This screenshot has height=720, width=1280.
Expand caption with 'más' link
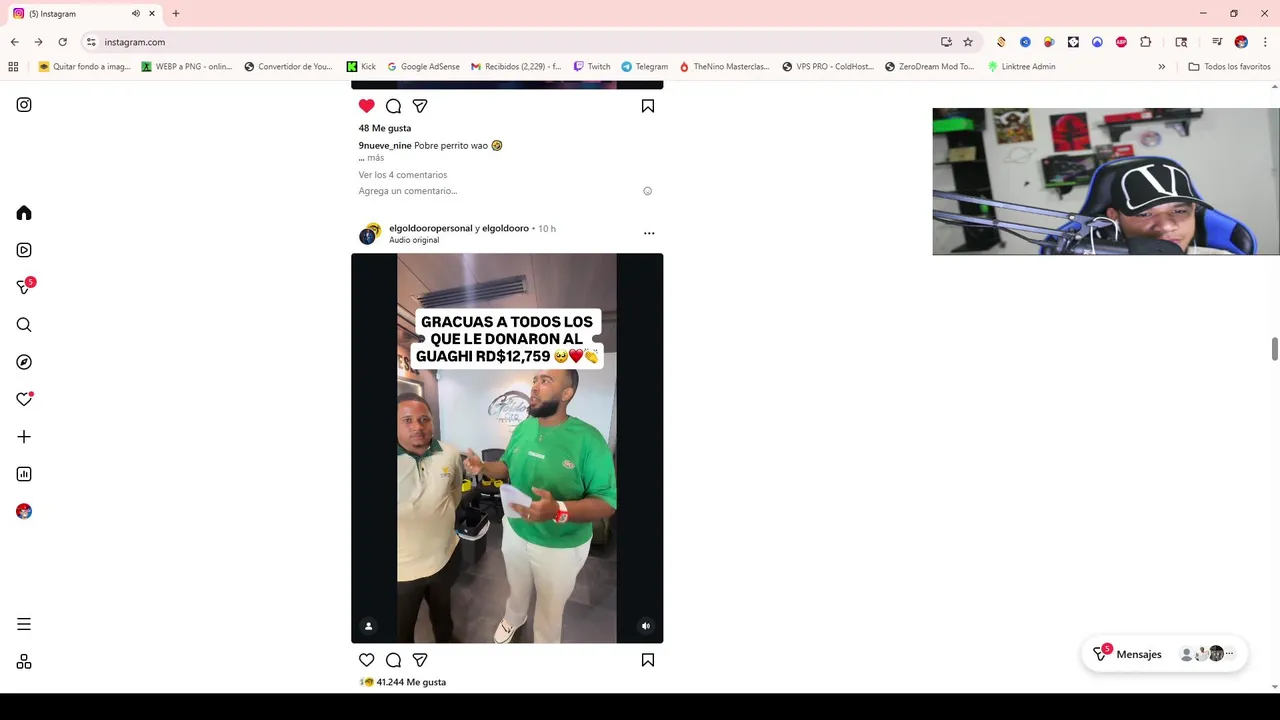coord(375,158)
